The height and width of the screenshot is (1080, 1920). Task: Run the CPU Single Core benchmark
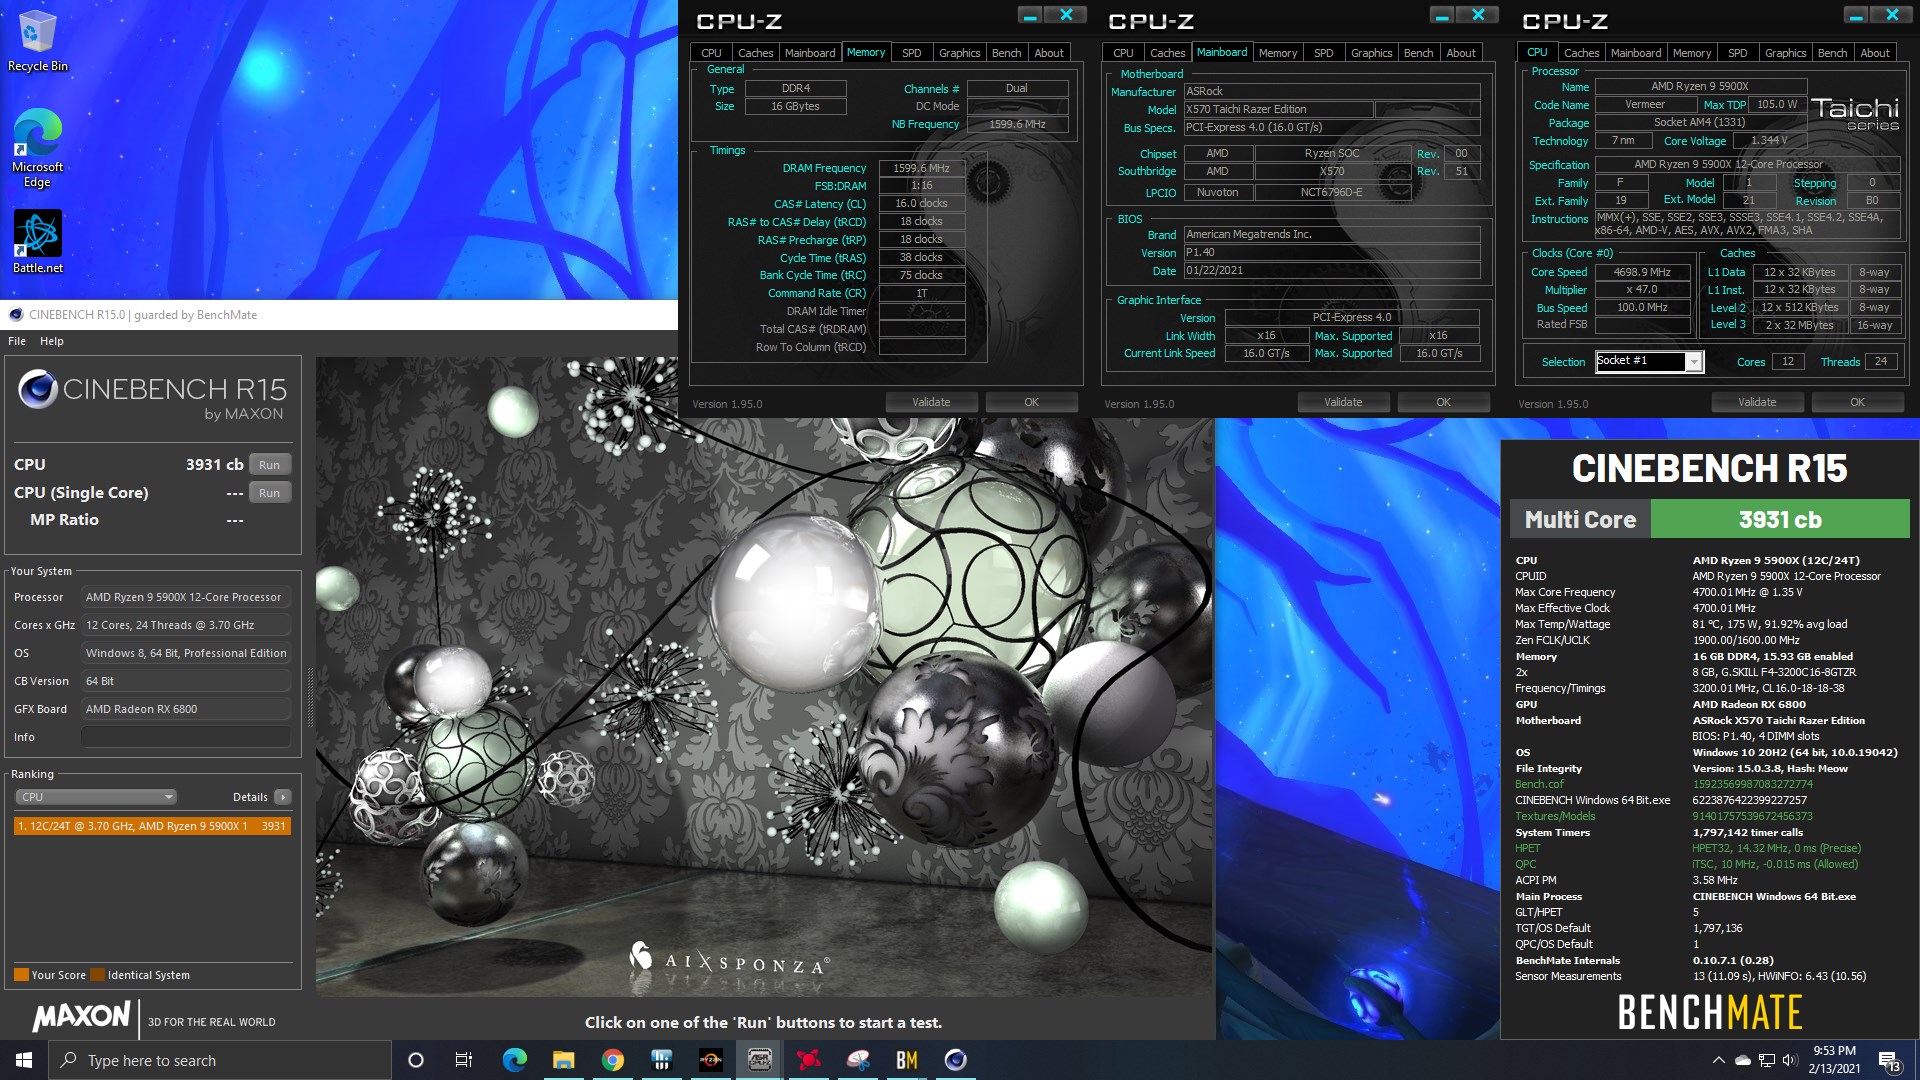pyautogui.click(x=270, y=493)
